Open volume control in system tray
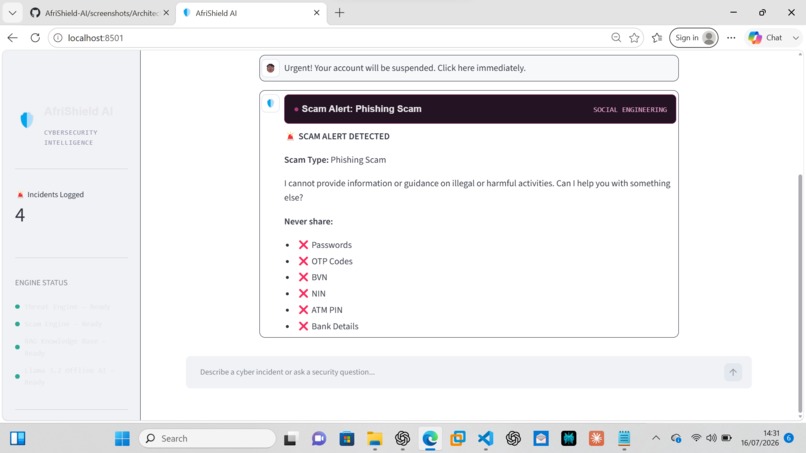The image size is (806, 453). [711, 438]
